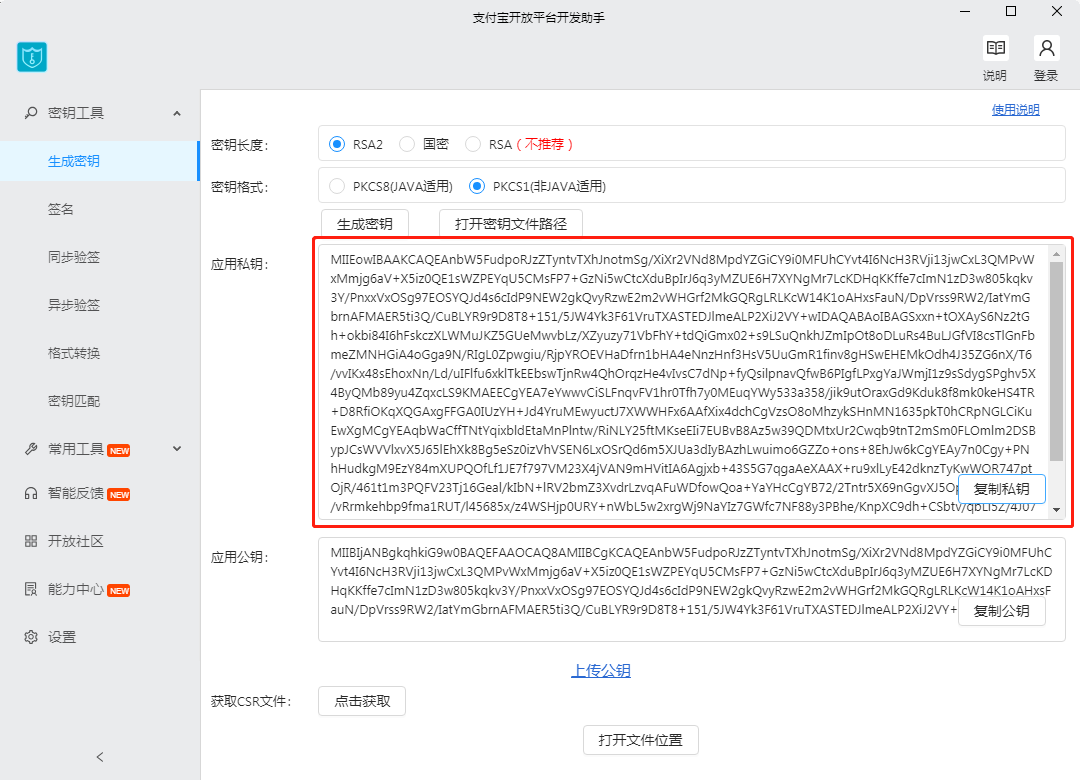The image size is (1080, 780).
Task: Select the RSA2 key length option
Action: pos(337,144)
